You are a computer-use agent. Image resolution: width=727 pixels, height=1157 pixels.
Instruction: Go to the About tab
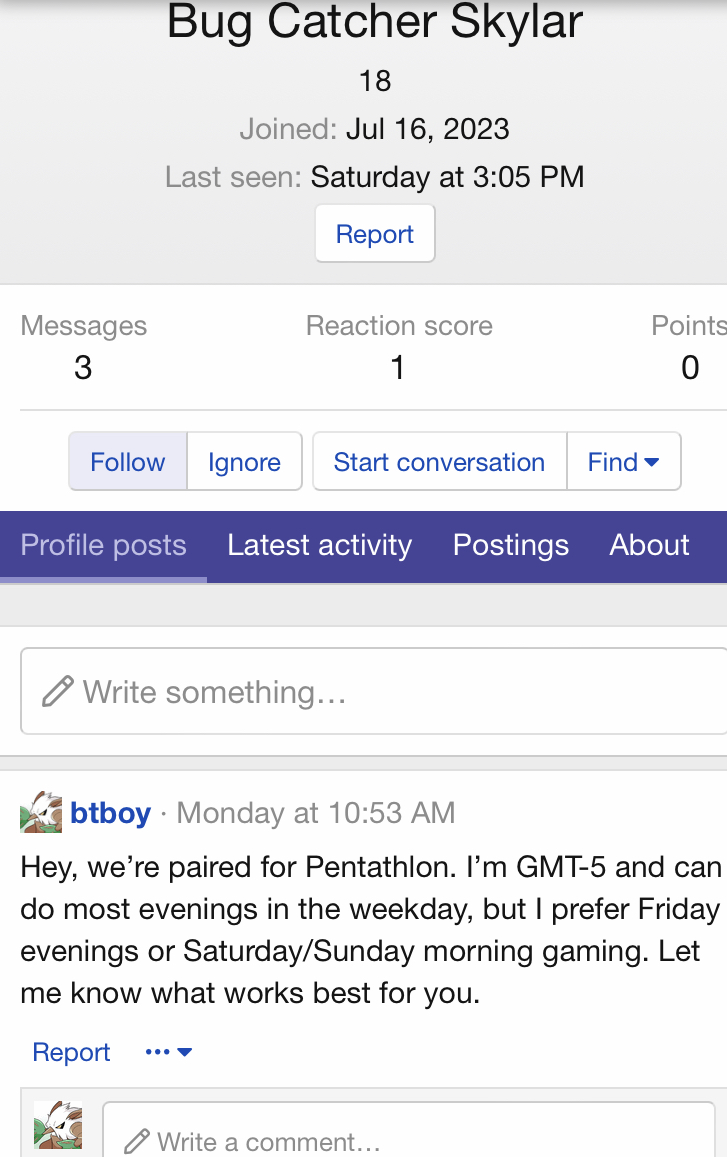point(649,545)
